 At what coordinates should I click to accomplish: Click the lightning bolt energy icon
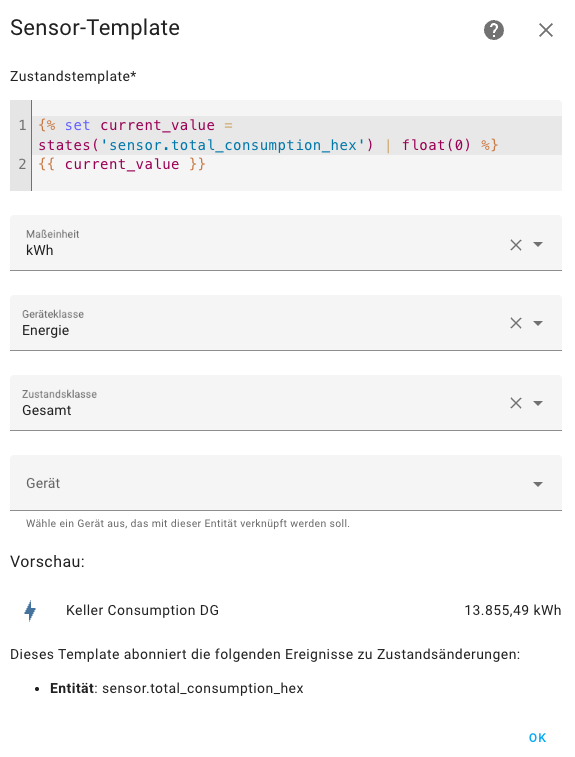click(30, 610)
